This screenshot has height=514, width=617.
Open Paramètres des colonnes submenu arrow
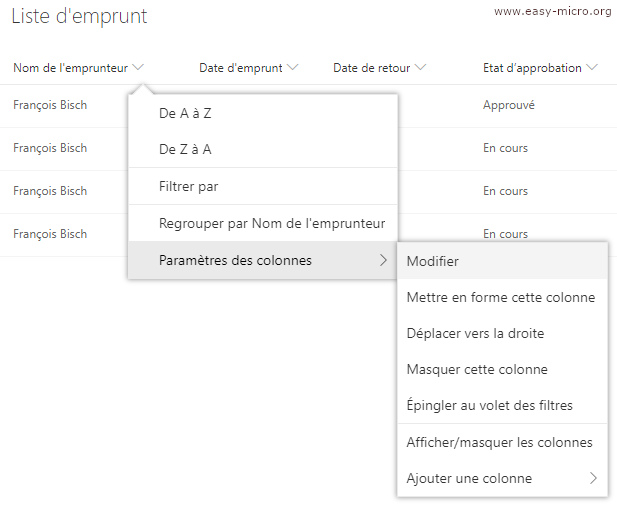[x=383, y=260]
